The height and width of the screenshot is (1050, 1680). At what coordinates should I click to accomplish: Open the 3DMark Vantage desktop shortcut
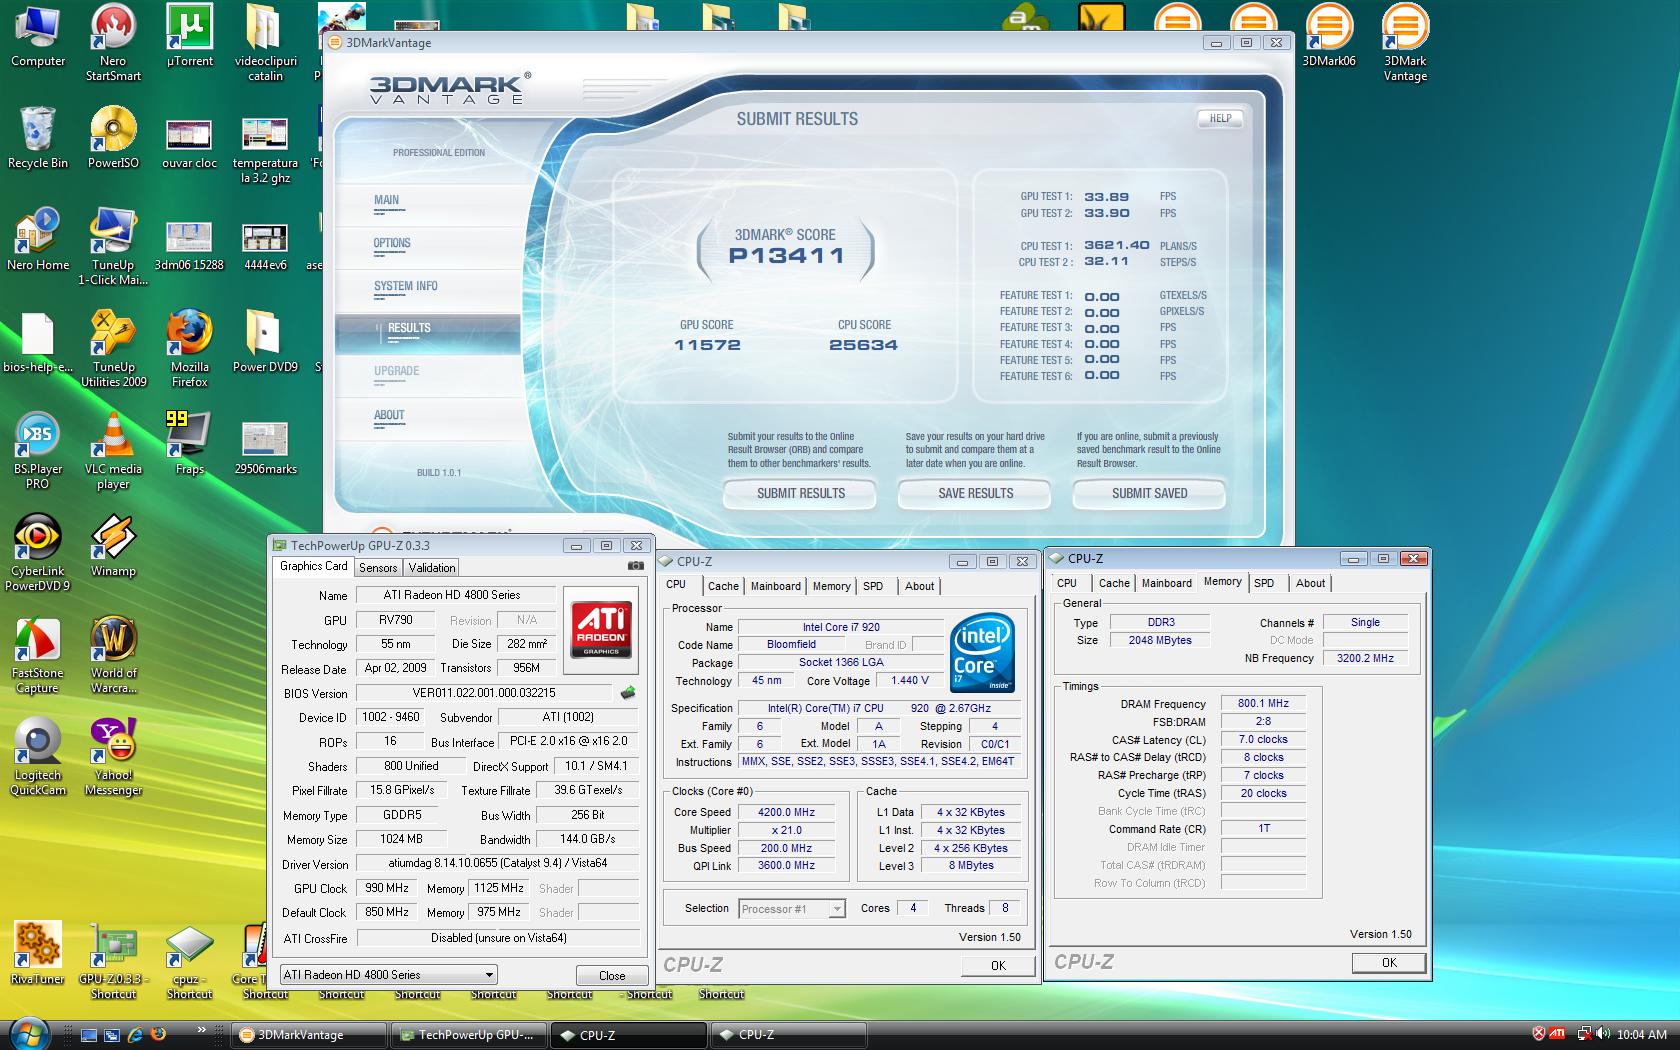[1405, 42]
